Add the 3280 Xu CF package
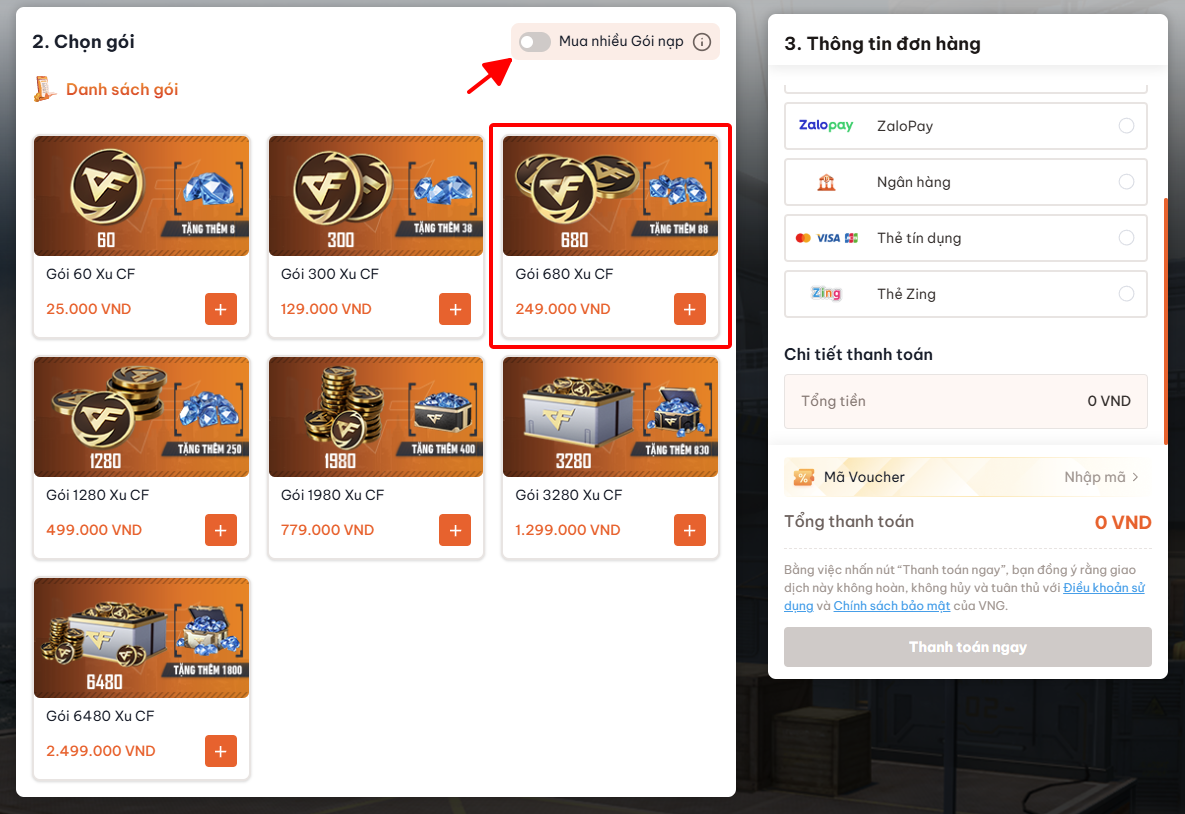This screenshot has height=814, width=1185. [689, 530]
